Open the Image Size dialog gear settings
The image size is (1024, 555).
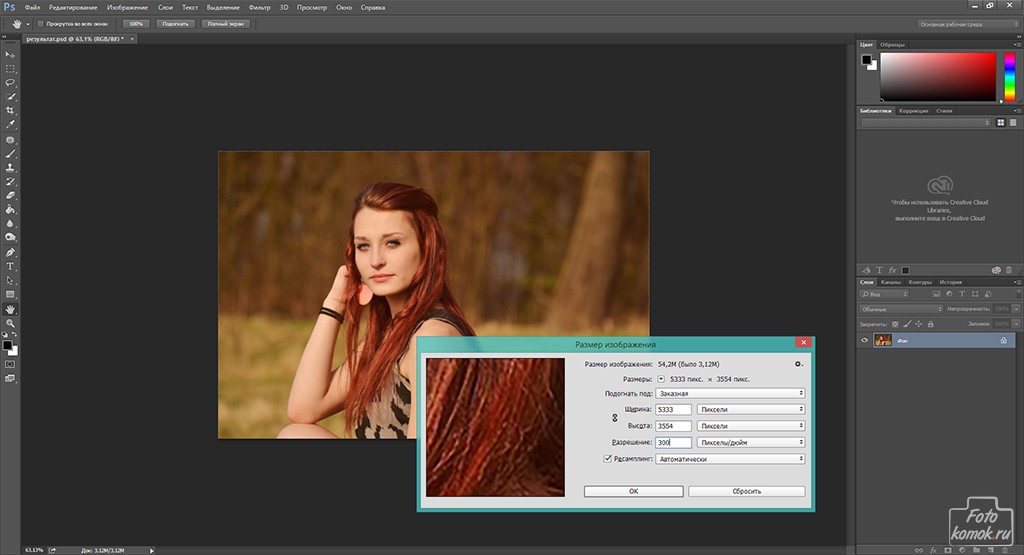pos(798,364)
